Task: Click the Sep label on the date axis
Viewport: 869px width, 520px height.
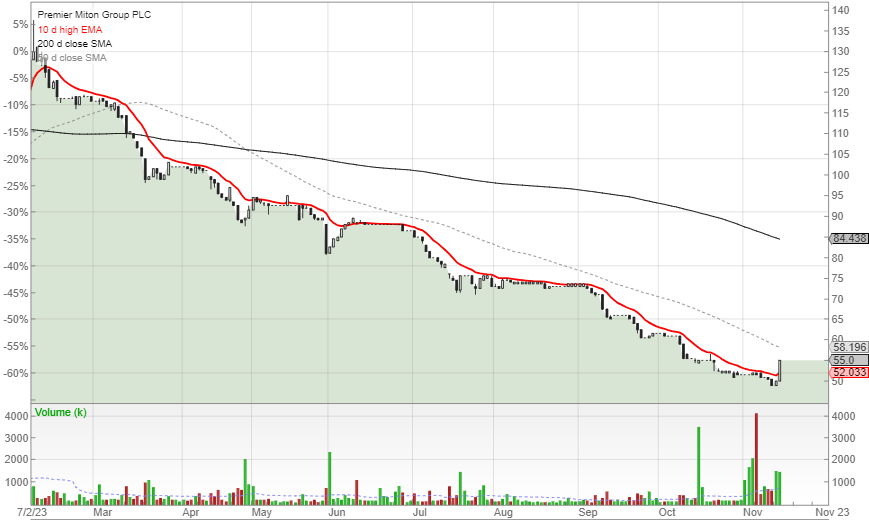Action: click(x=588, y=512)
